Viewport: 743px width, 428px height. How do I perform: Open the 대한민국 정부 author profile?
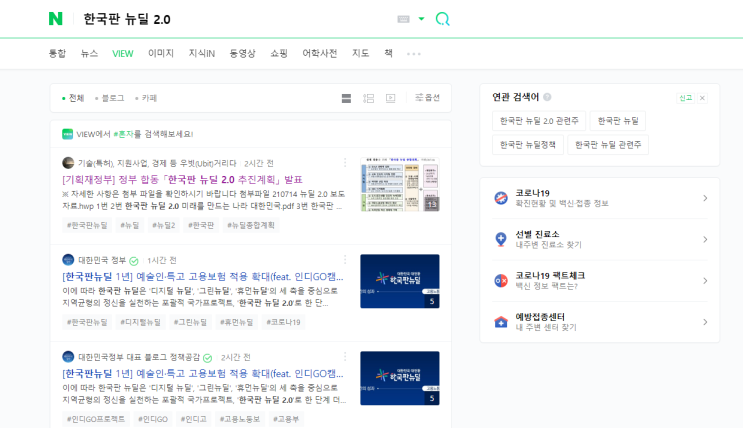(x=102, y=260)
